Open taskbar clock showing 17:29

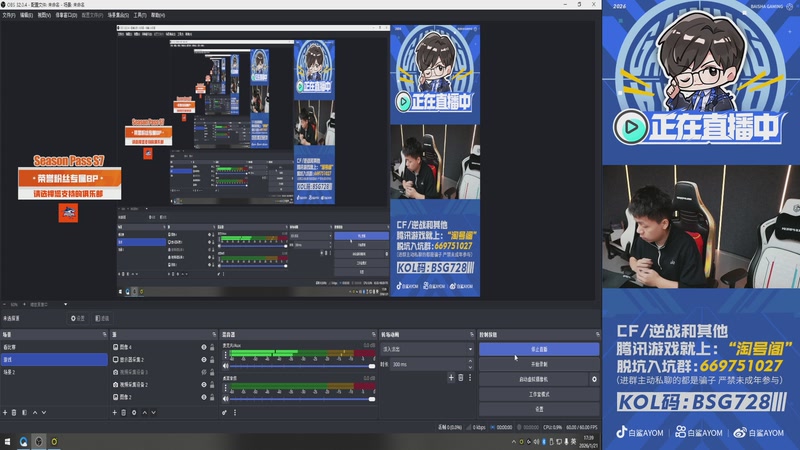click(589, 441)
